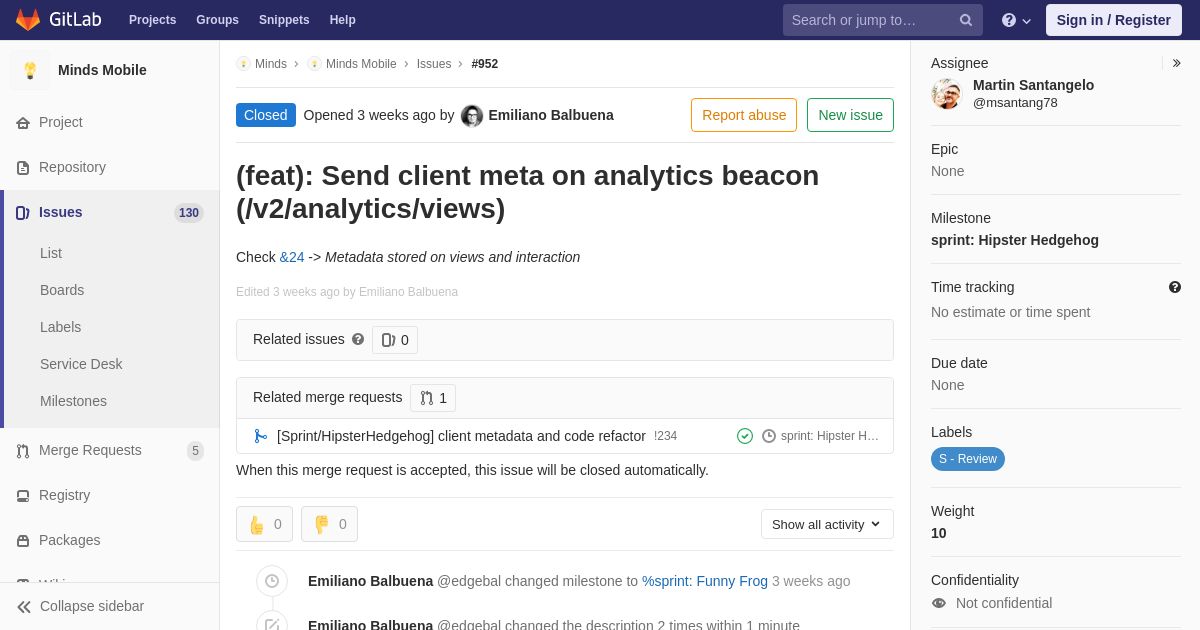Click the GitLab fox logo

[x=28, y=20]
